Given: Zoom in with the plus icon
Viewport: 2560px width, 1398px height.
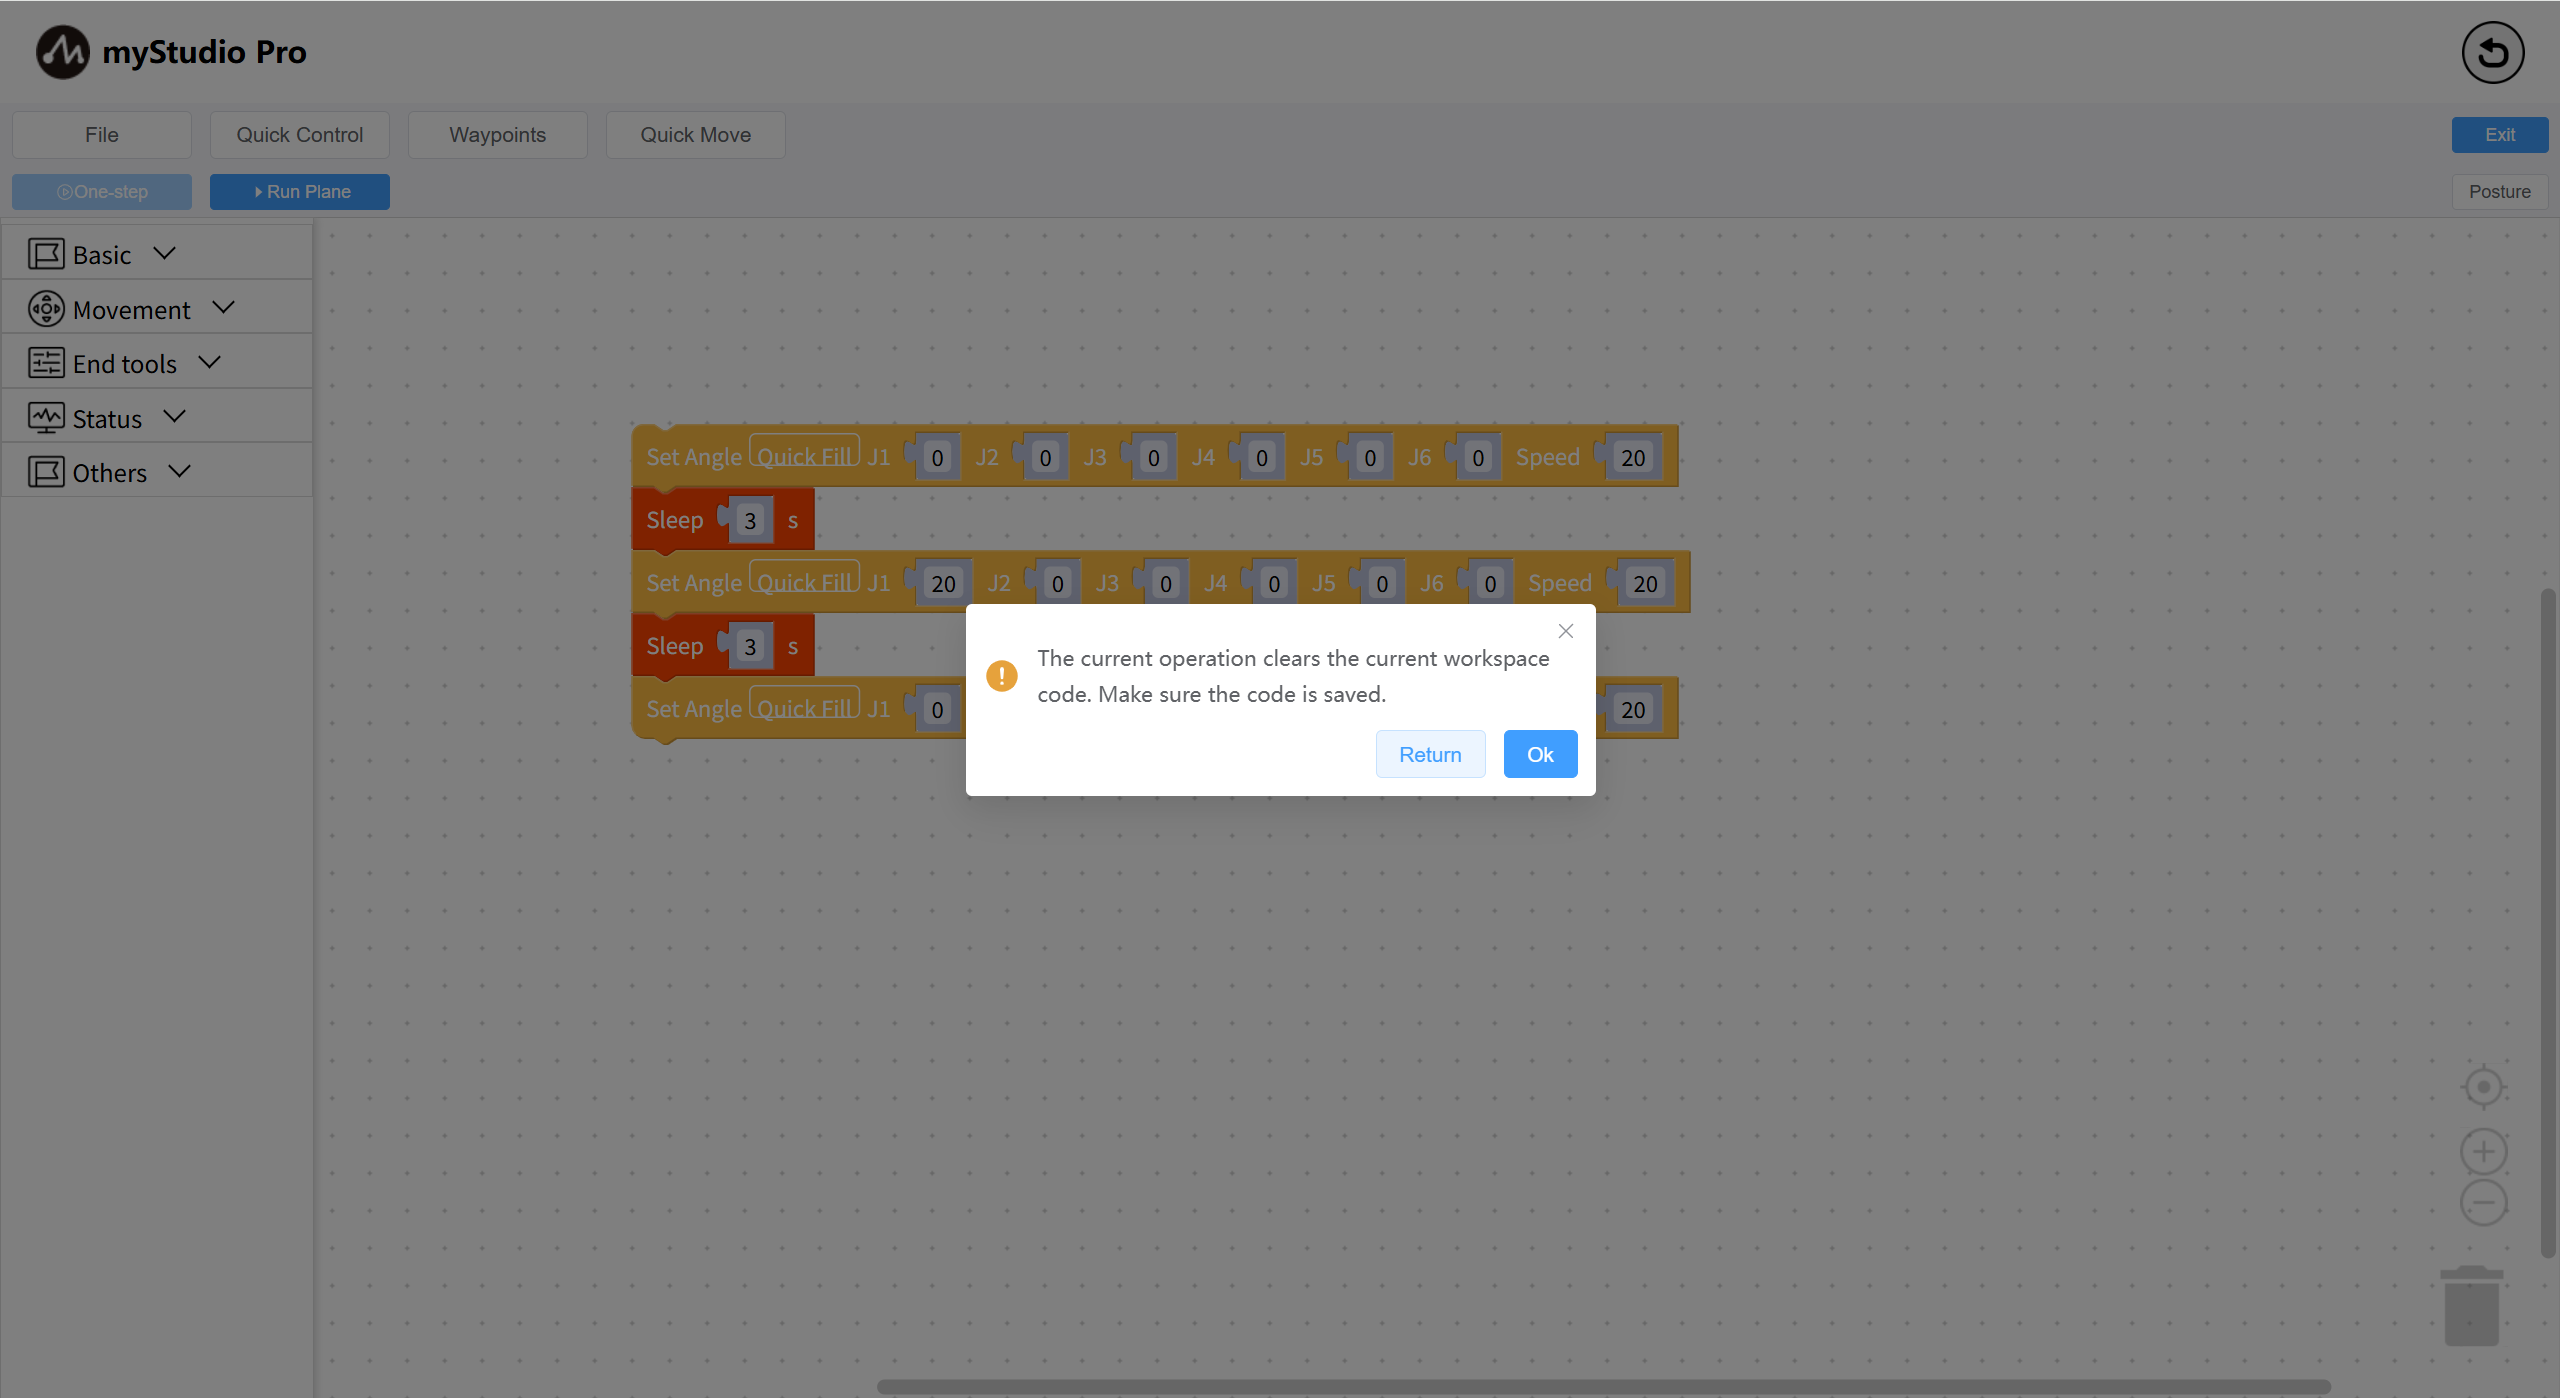Looking at the screenshot, I should pos(2483,1152).
